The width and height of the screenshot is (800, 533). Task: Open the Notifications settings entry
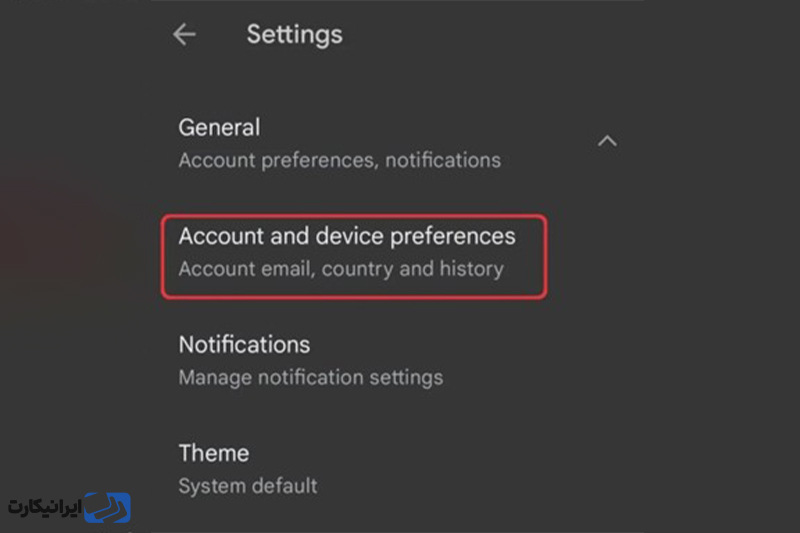coord(311,361)
